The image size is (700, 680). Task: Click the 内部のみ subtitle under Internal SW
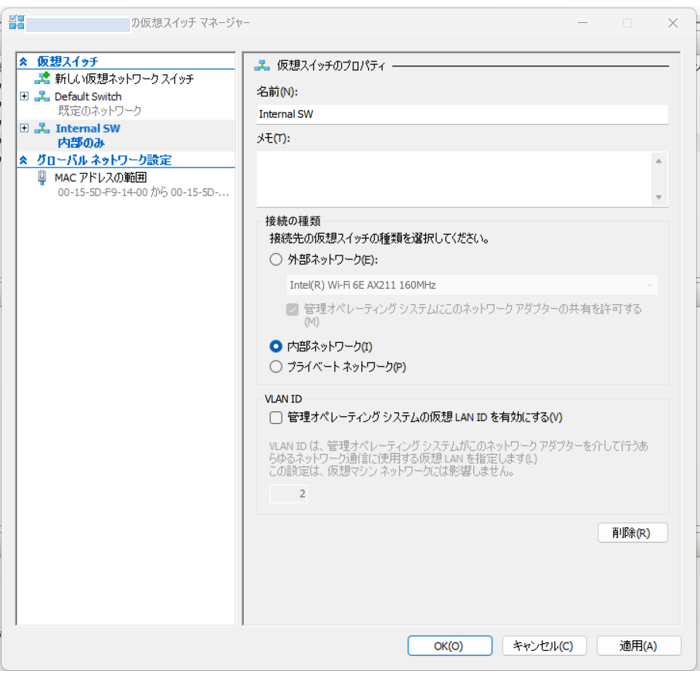pyautogui.click(x=81, y=143)
